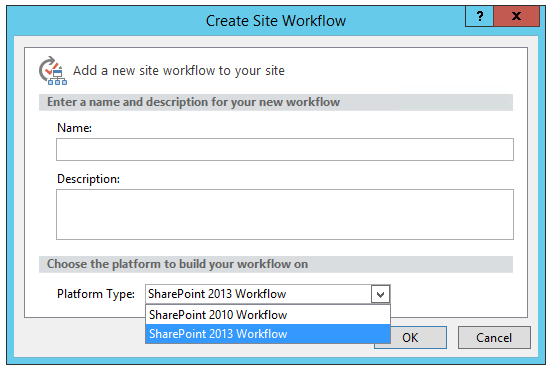
Task: Collapse the Platform Type dropdown arrow
Action: click(380, 294)
